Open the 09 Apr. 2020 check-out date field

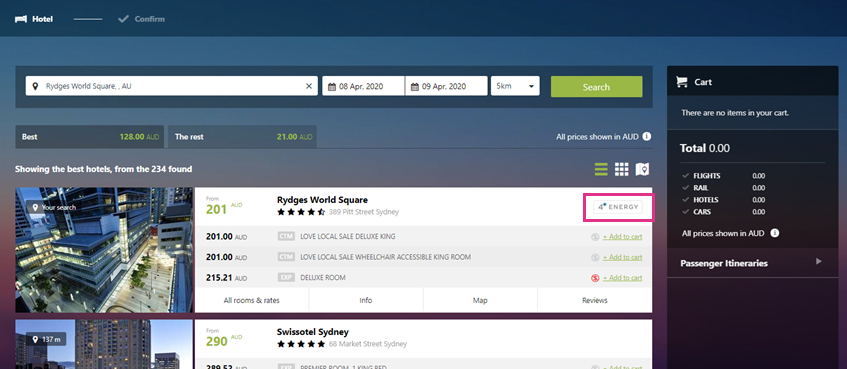(x=446, y=86)
